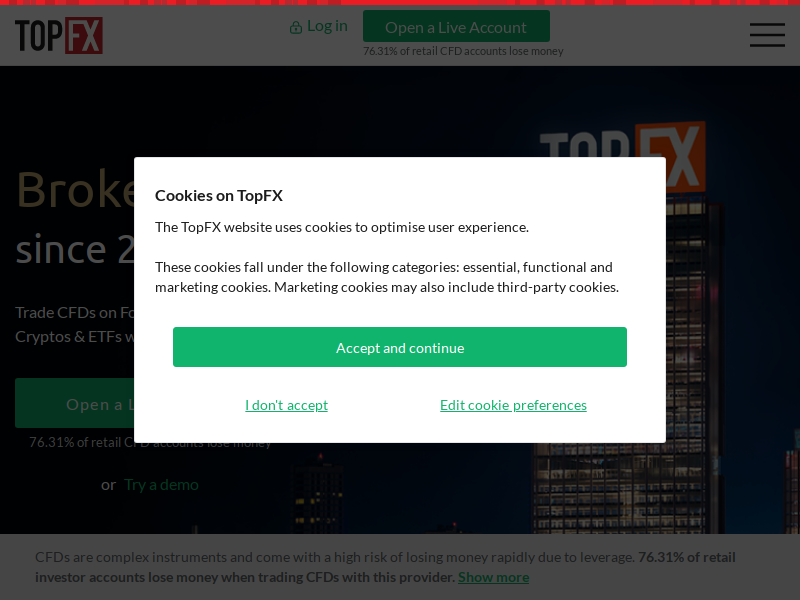Screen dimensions: 800x600
Task: Click the Trade CFDs description text
Action: 74,324
